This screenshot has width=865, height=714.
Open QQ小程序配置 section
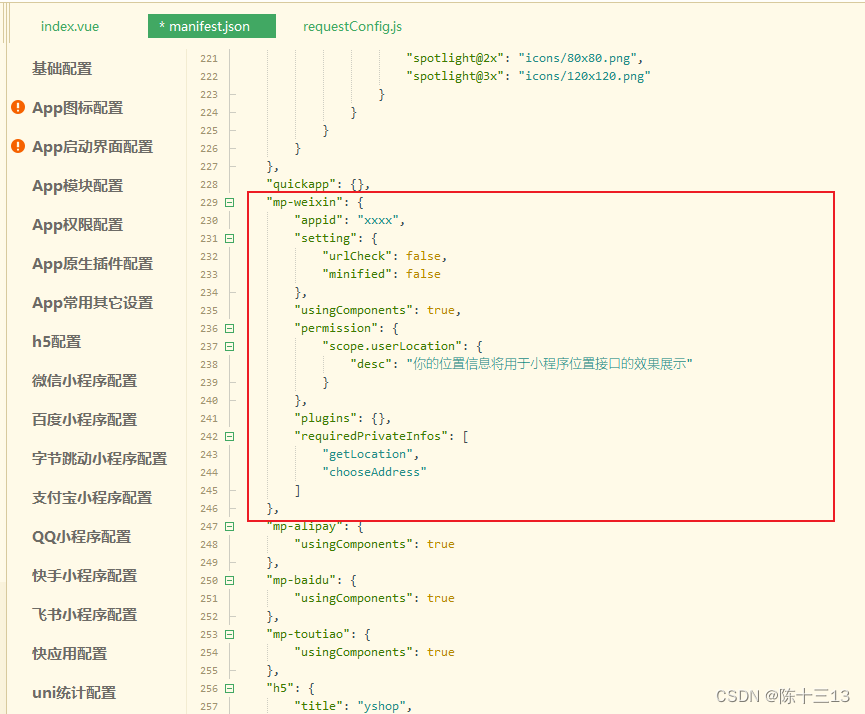(x=81, y=537)
